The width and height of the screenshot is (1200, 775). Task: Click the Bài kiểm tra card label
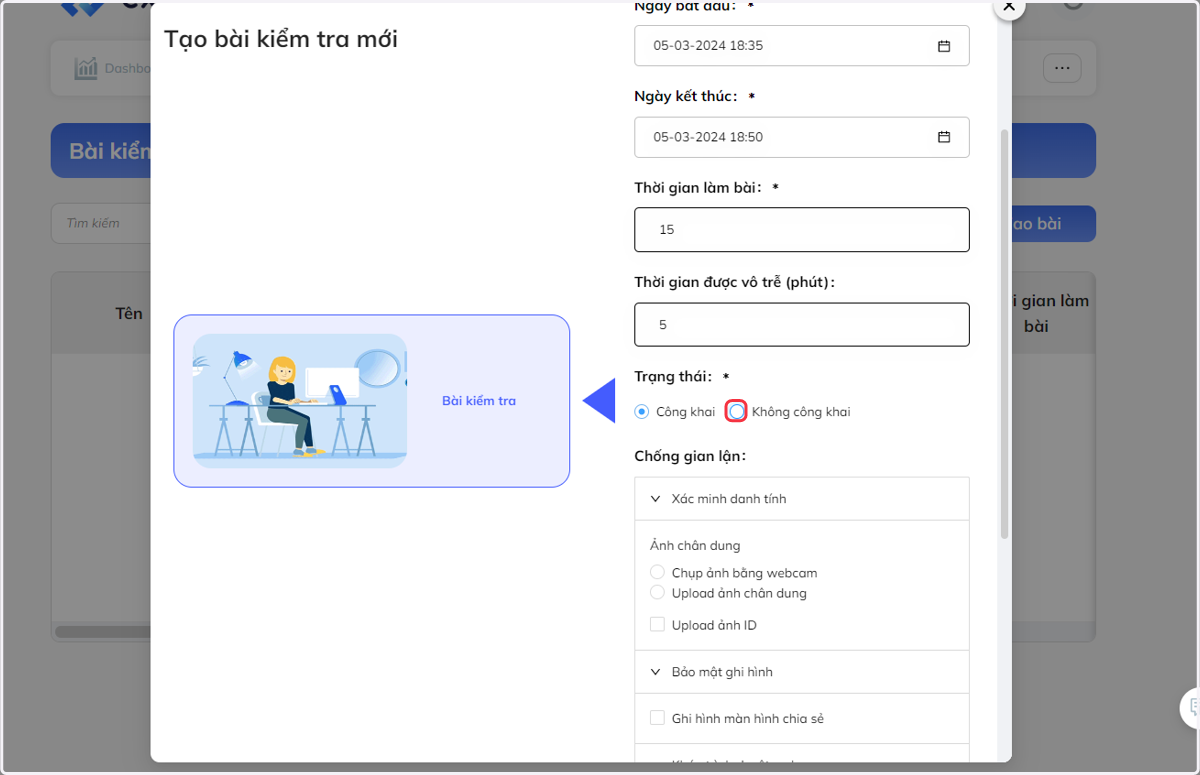(x=479, y=401)
